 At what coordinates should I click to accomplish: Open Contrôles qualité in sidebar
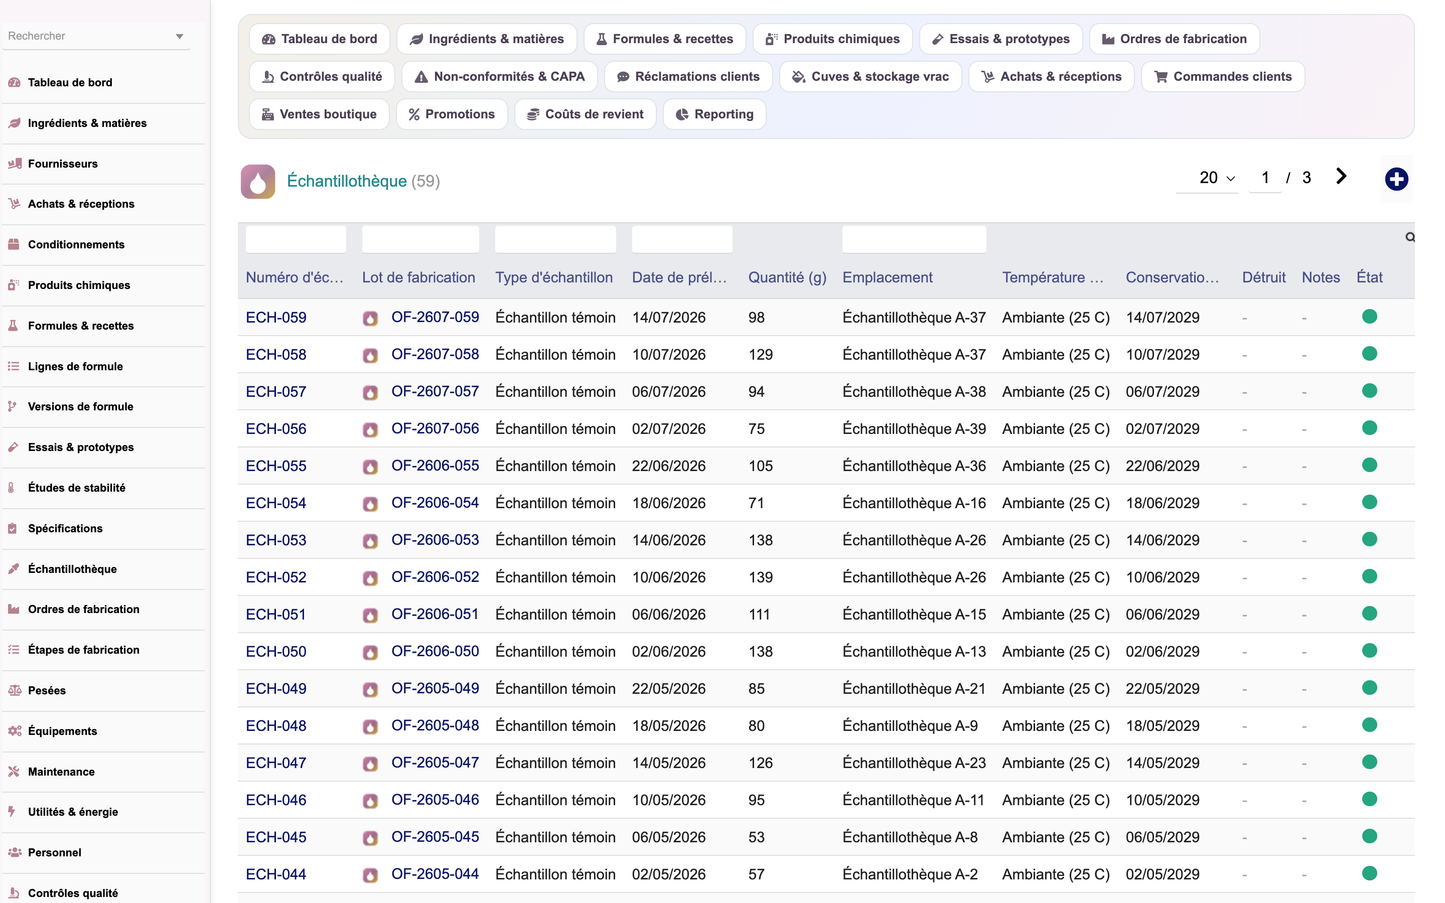73,893
